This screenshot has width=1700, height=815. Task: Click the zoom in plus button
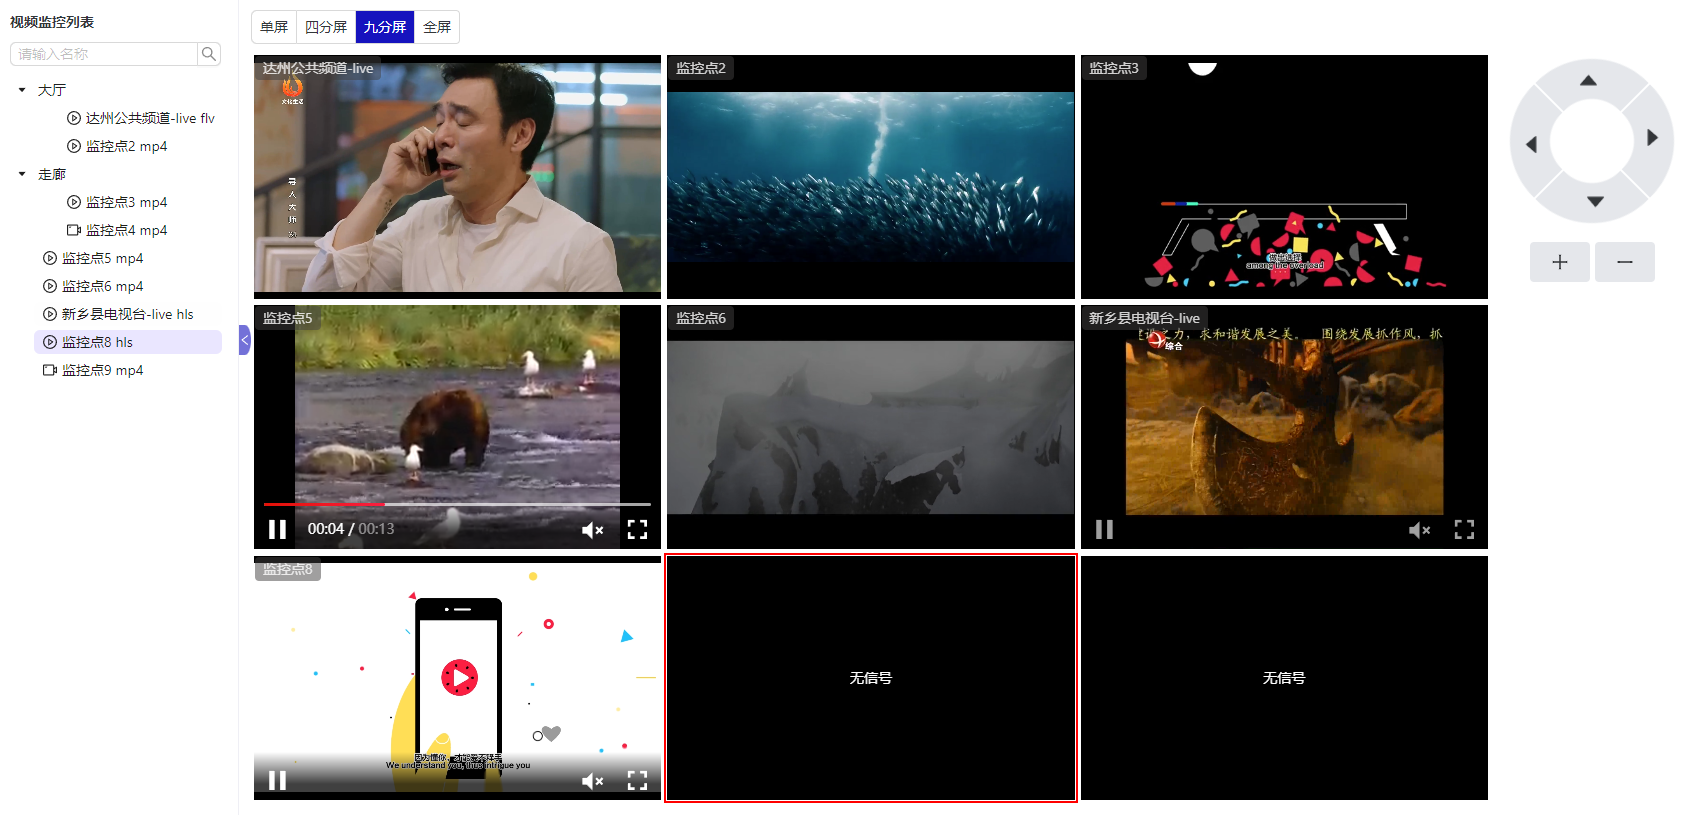coord(1559,262)
